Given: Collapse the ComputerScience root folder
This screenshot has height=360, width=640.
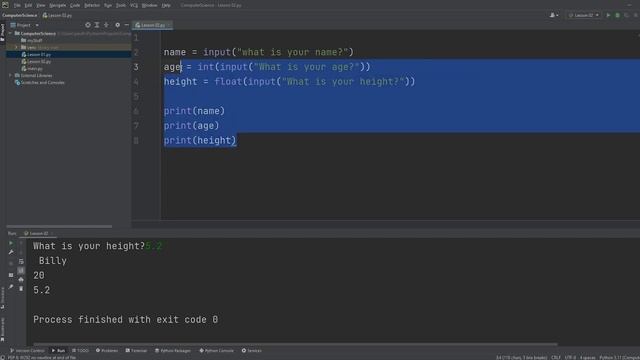Looking at the screenshot, I should tap(11, 33).
